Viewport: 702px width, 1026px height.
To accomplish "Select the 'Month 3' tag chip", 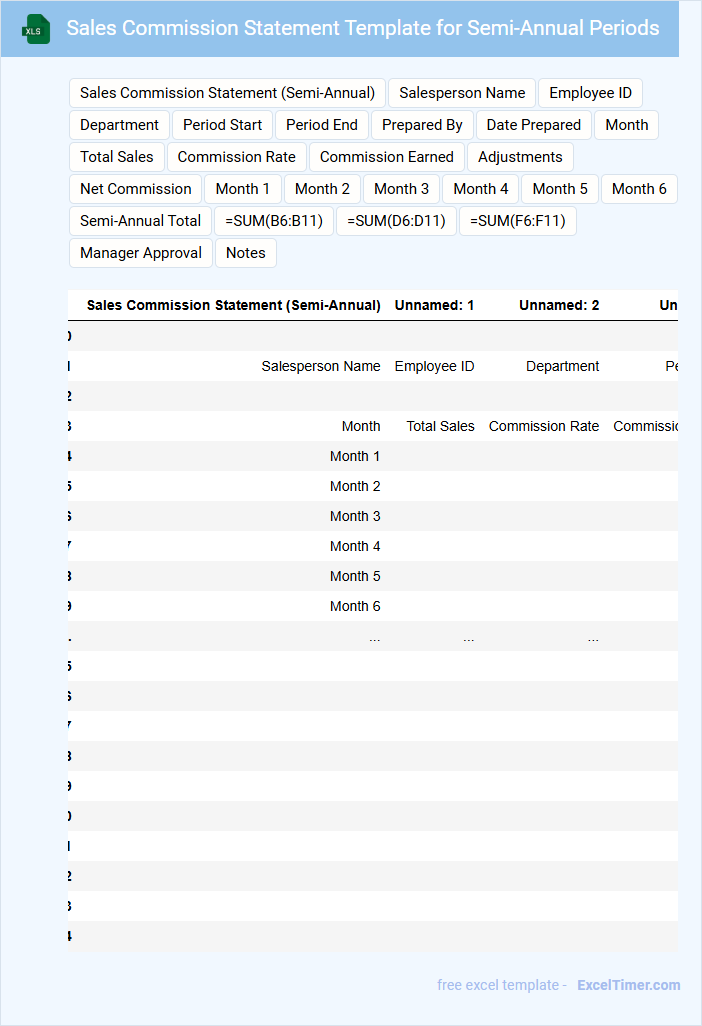I will tap(401, 189).
